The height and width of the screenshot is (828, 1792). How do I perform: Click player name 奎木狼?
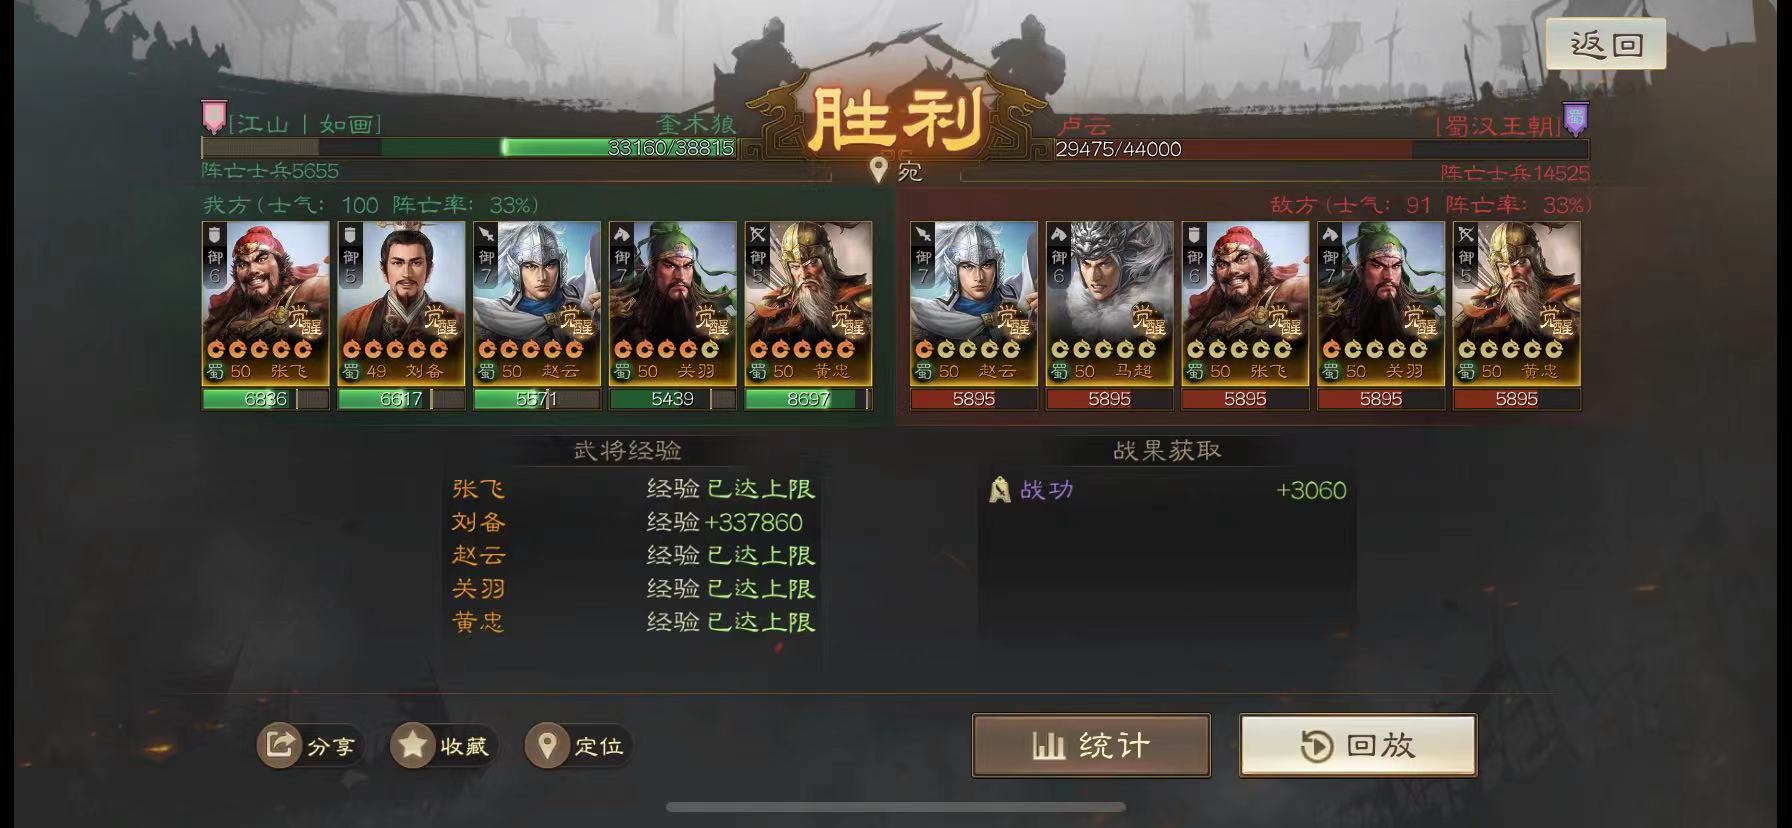coord(696,124)
